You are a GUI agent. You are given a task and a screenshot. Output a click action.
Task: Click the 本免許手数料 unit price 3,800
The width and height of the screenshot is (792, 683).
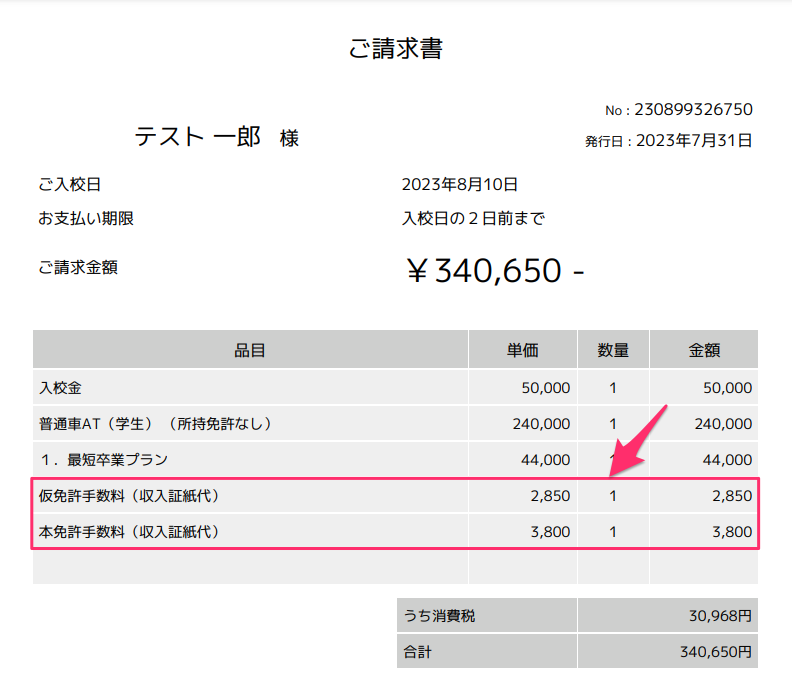(x=550, y=532)
